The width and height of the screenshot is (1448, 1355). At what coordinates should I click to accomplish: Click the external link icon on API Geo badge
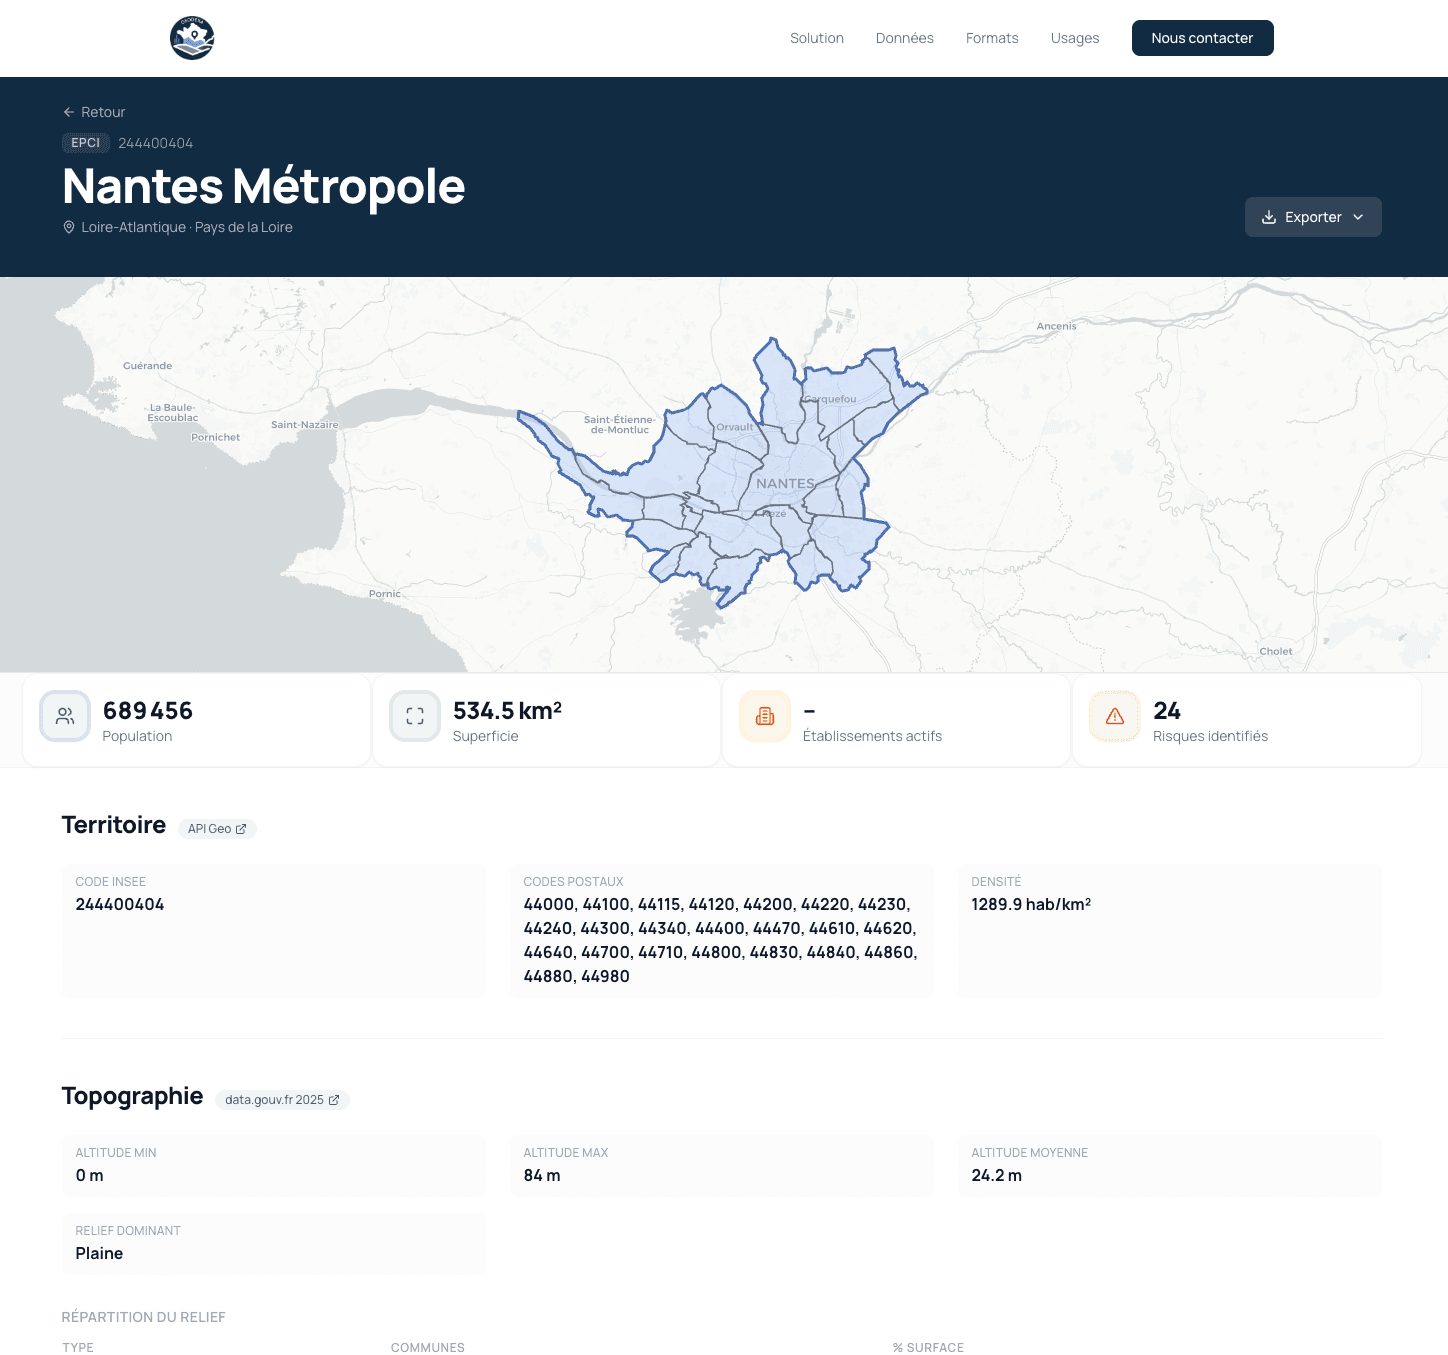click(240, 828)
